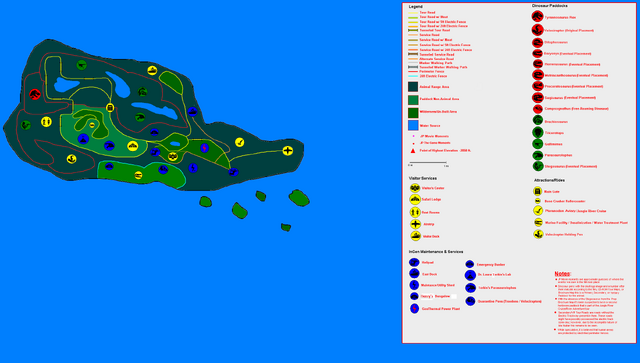Select legend Velociraptor (Original Placement) icon
Viewport: 640px width, 363px height.
tap(538, 29)
